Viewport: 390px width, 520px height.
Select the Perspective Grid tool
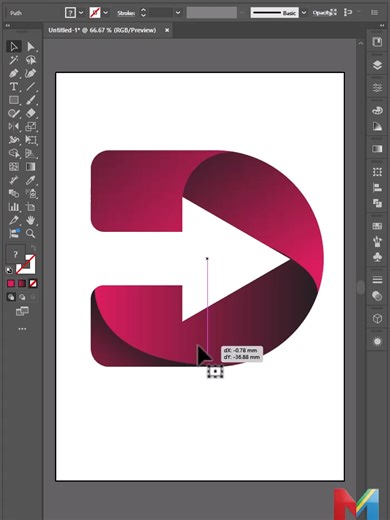point(31,153)
